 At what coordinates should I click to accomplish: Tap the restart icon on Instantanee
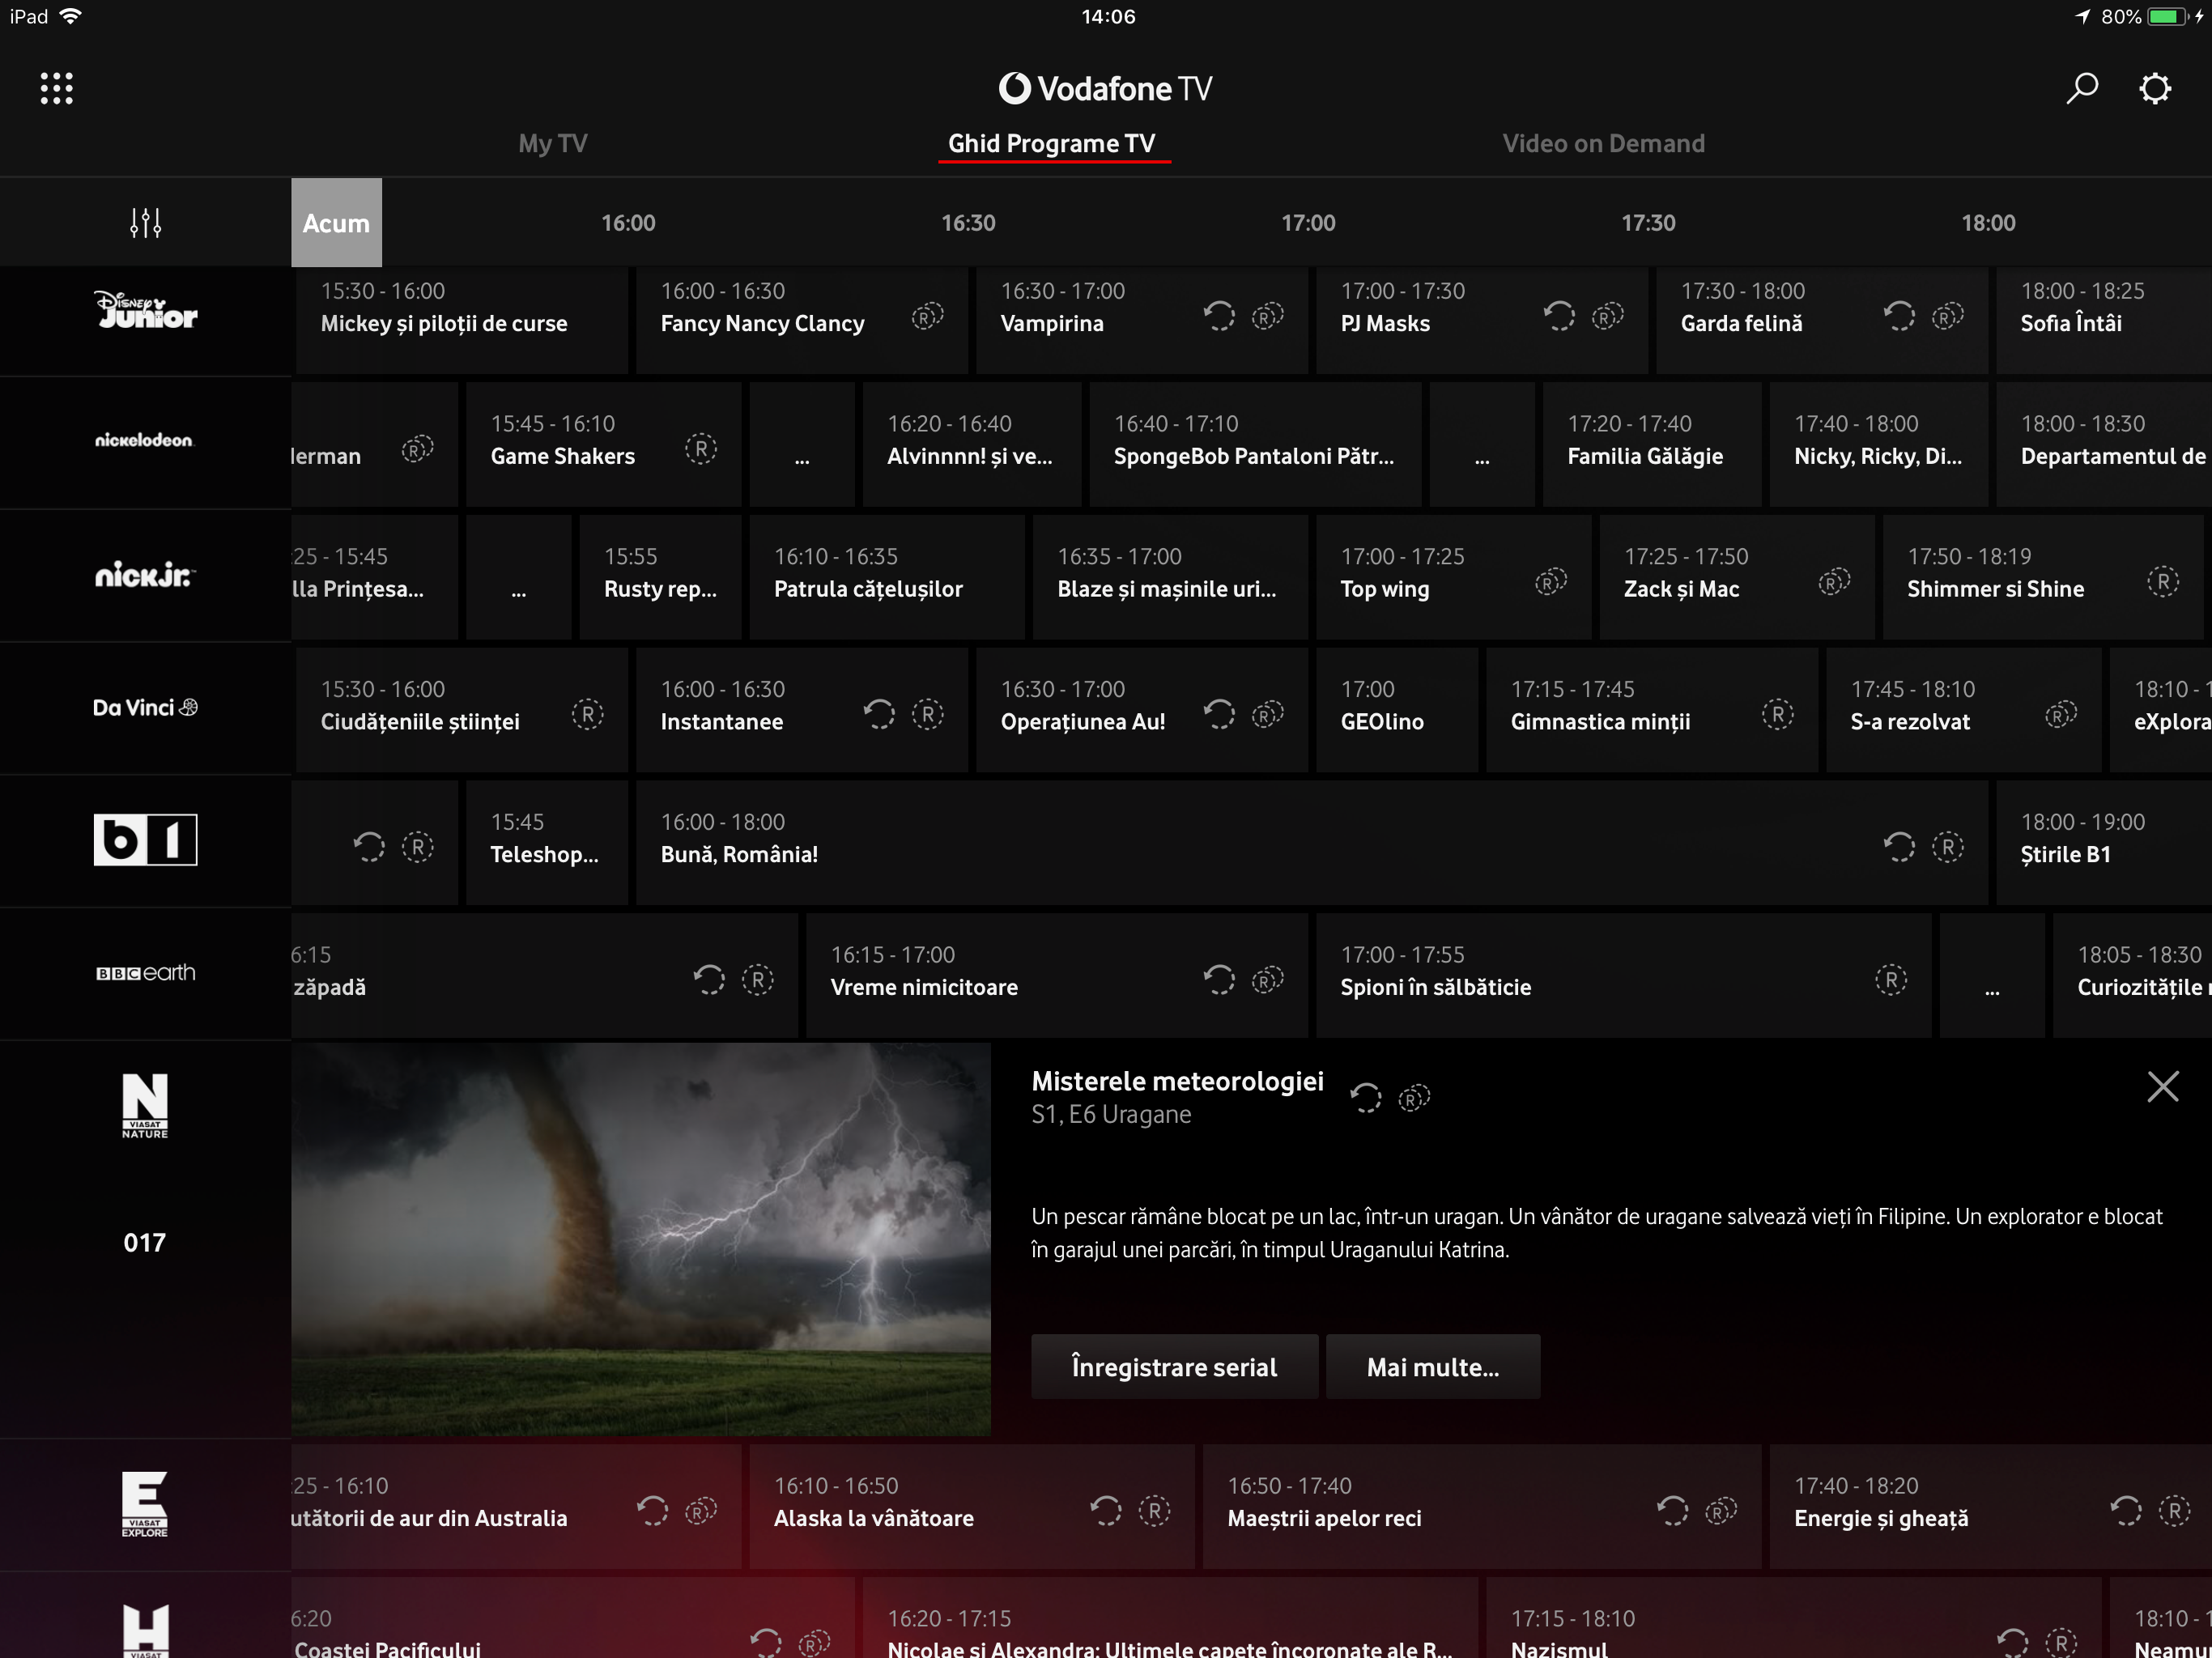pos(879,715)
